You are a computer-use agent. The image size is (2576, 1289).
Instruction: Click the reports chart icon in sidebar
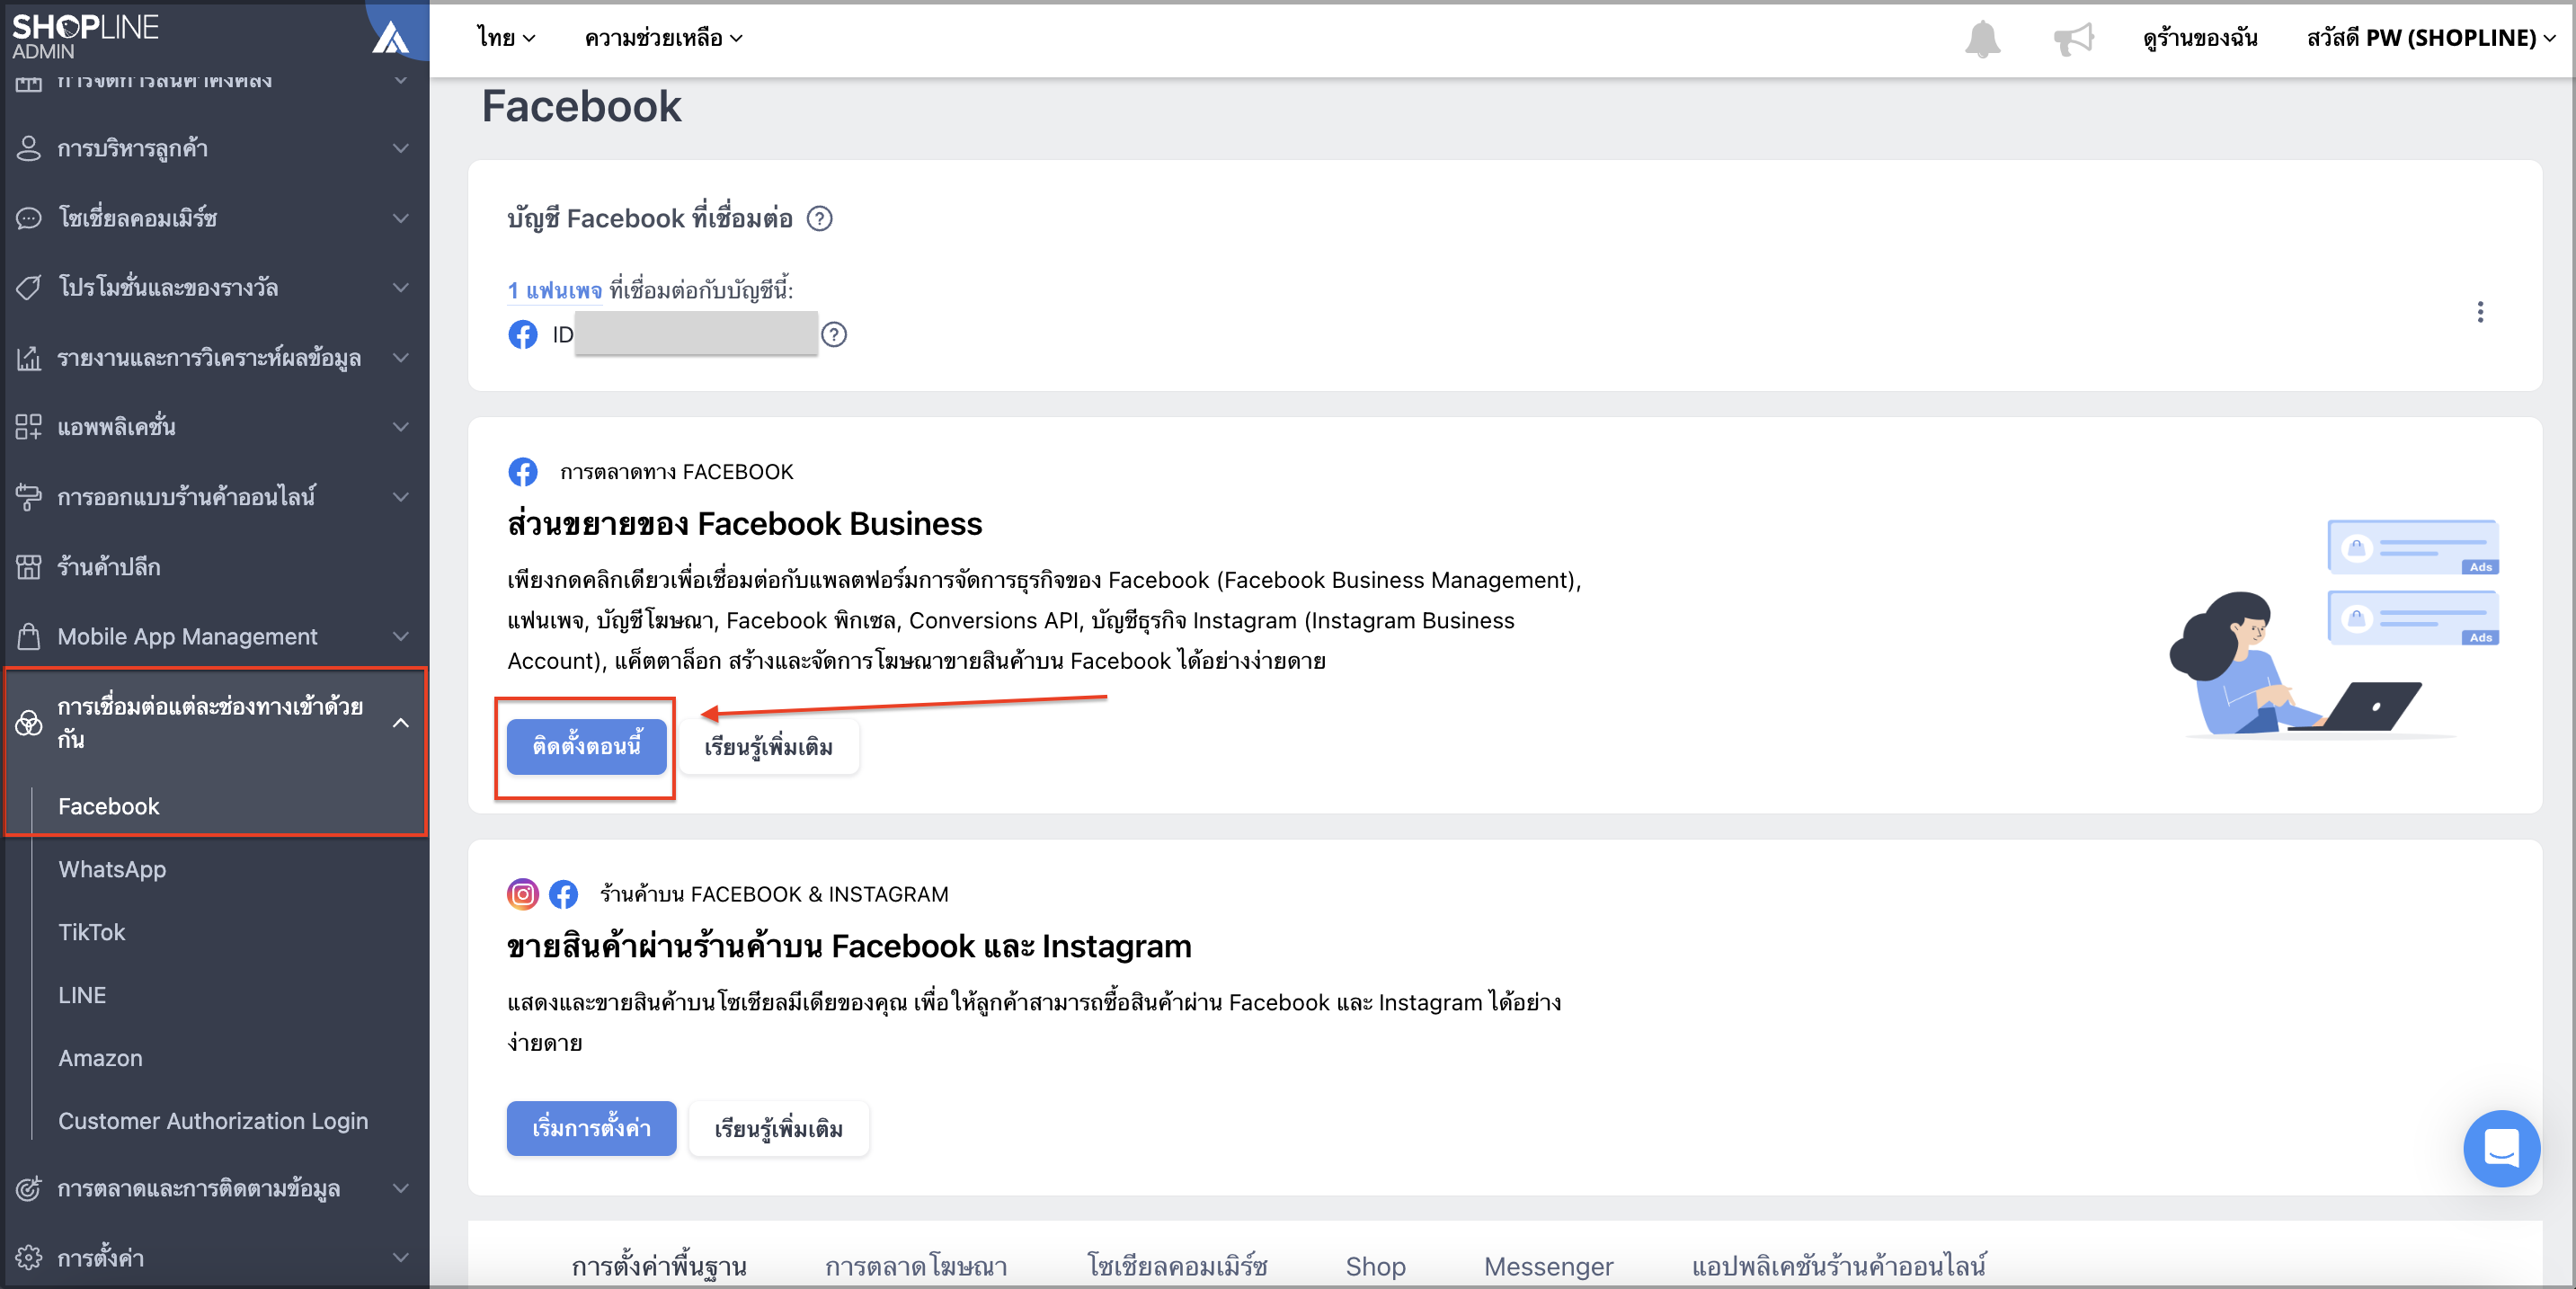(29, 357)
